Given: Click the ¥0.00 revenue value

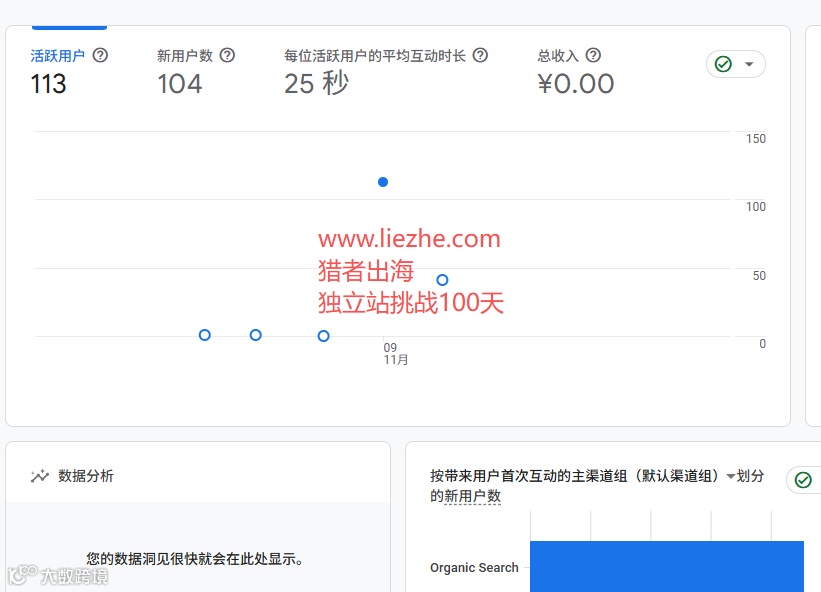Looking at the screenshot, I should pyautogui.click(x=575, y=84).
